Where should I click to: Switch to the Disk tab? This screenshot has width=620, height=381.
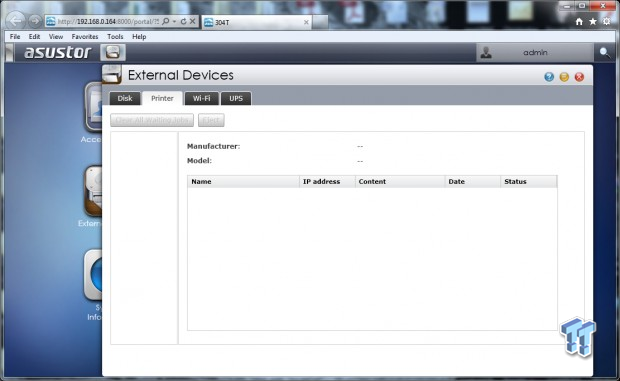125,98
